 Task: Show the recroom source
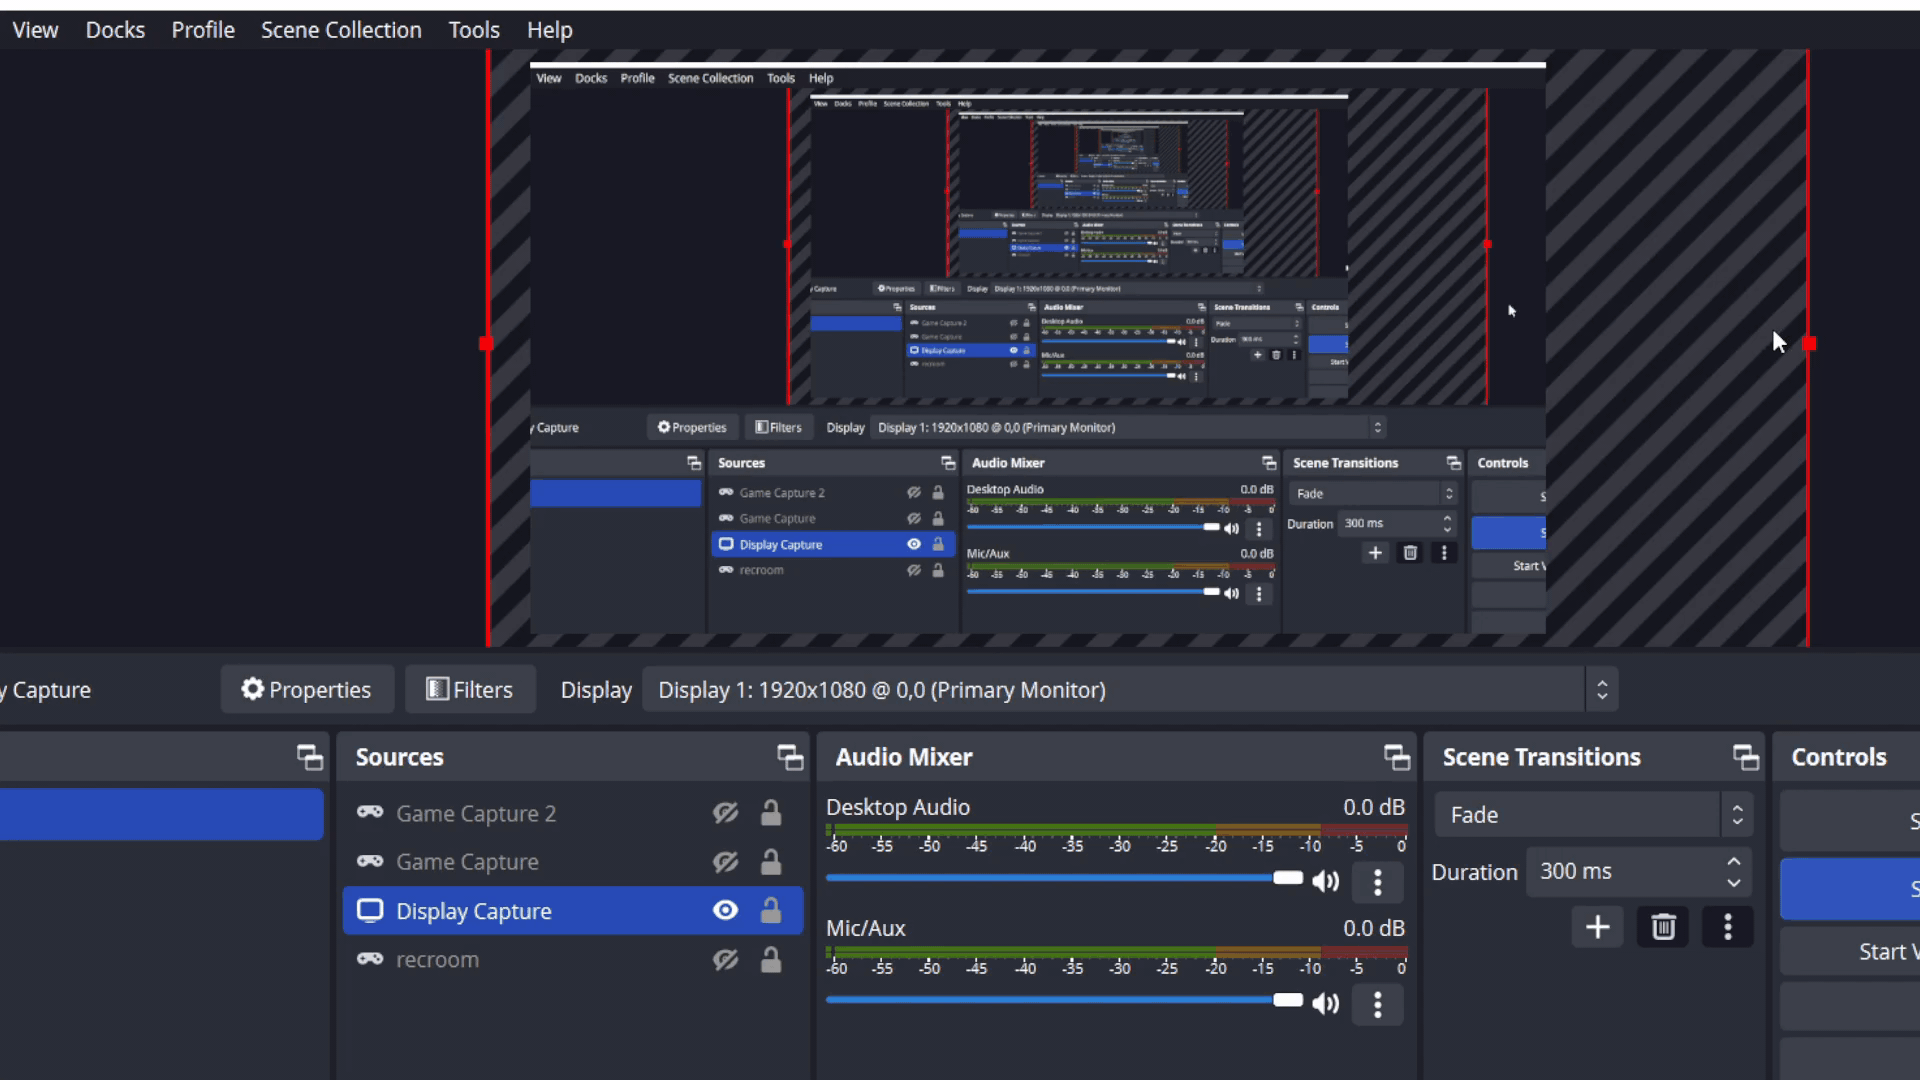(x=725, y=960)
